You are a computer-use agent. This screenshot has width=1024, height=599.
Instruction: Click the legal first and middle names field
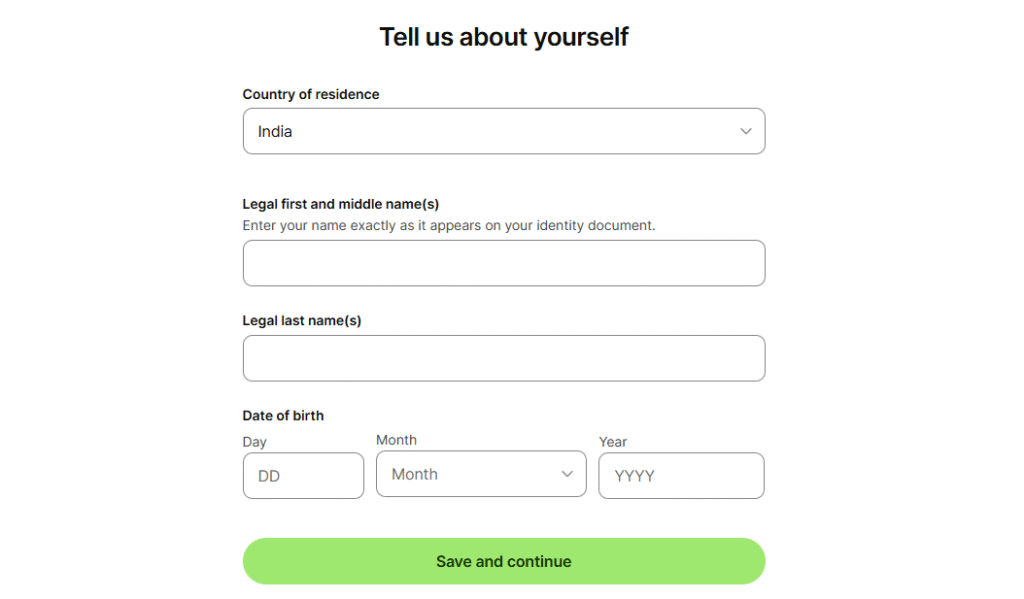coord(504,263)
